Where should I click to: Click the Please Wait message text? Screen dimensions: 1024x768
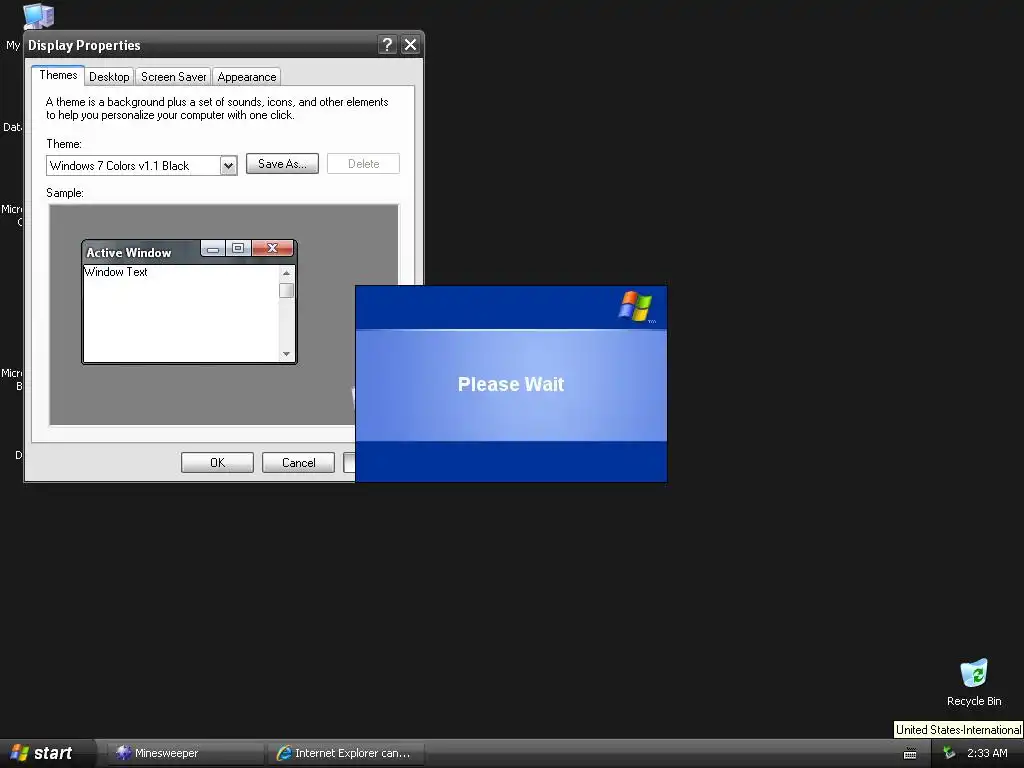[511, 384]
